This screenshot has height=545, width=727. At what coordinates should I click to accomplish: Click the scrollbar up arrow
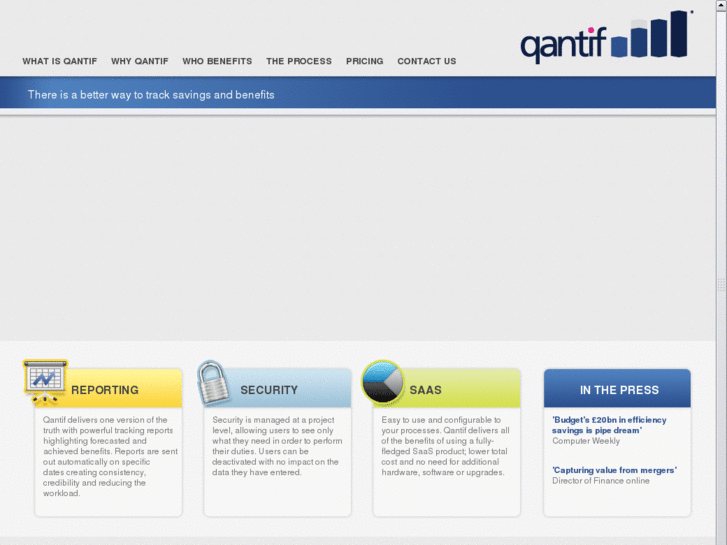[x=721, y=4]
